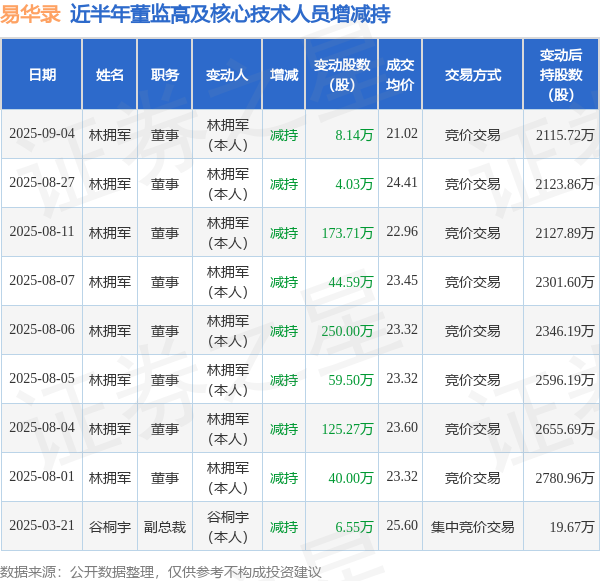Click the 职务 column header

pyautogui.click(x=165, y=75)
